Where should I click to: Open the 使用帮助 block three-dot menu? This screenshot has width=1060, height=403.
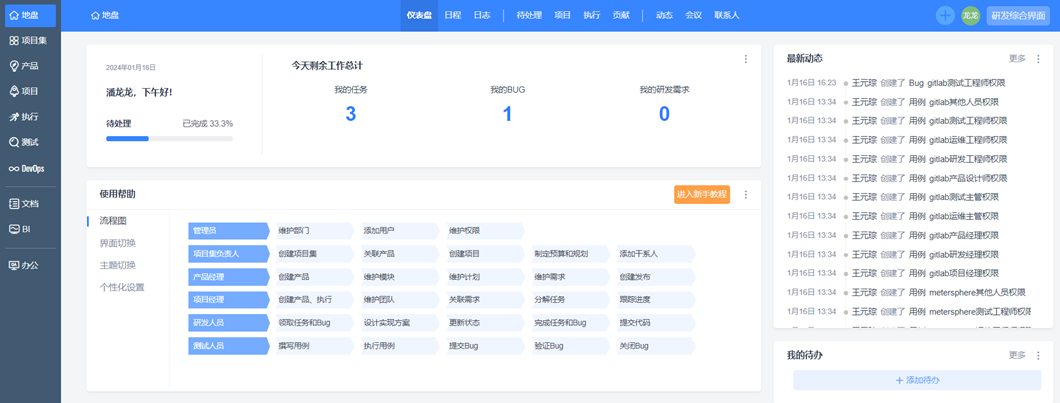(746, 194)
